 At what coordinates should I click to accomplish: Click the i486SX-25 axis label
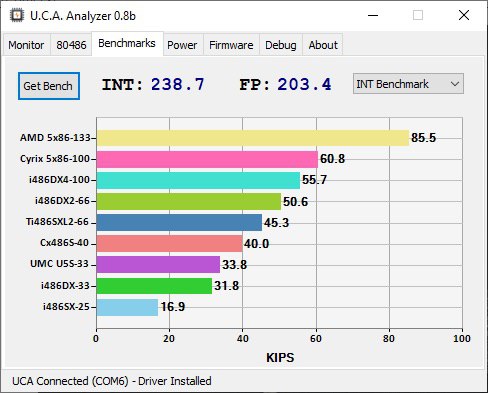click(x=66, y=306)
